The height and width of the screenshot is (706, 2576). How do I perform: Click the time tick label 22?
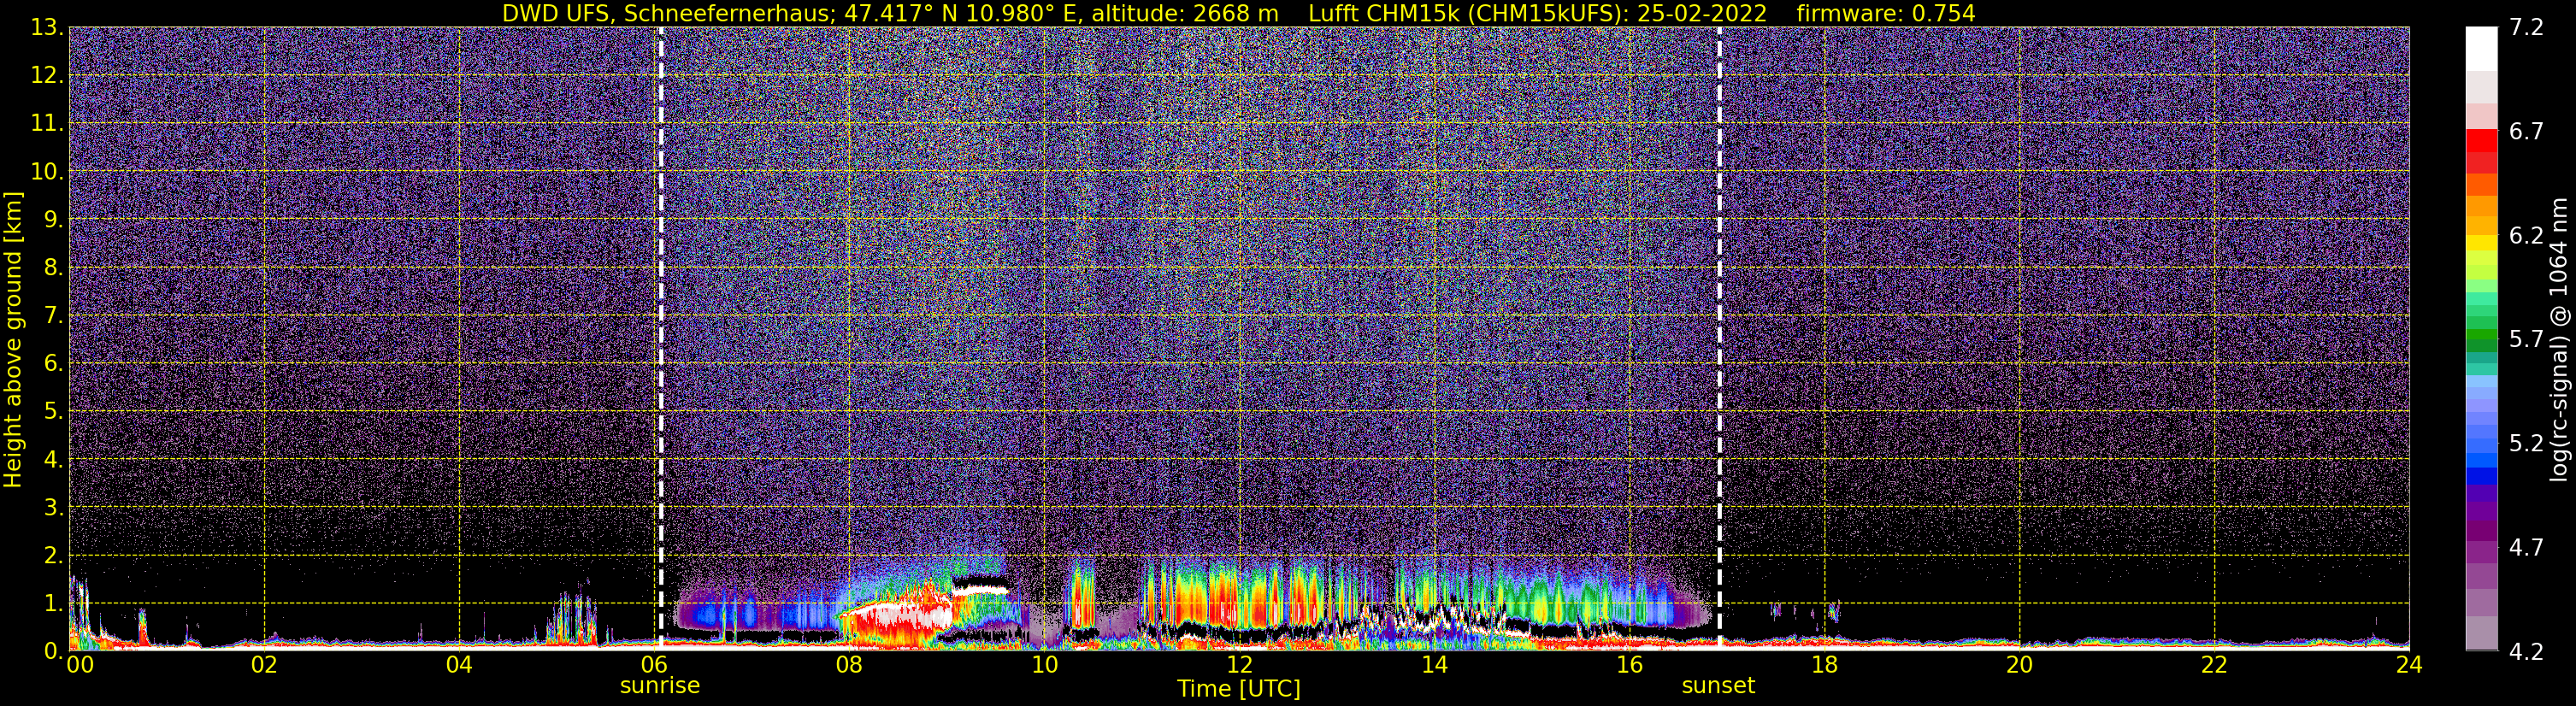point(2214,665)
